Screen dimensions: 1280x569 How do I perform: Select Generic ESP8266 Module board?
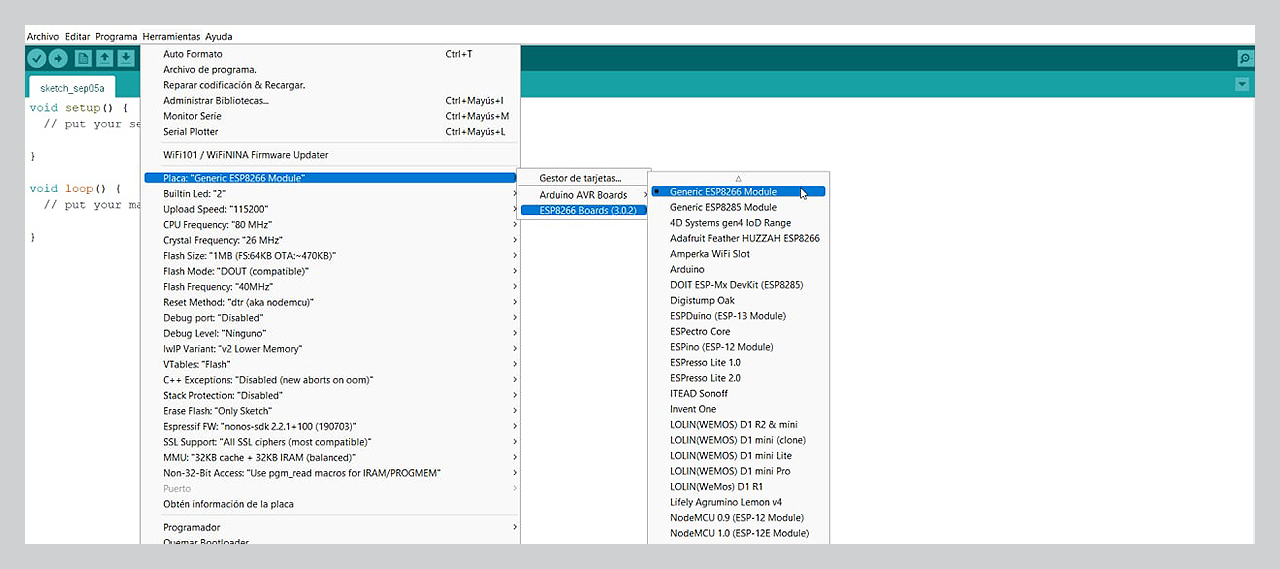(738, 192)
